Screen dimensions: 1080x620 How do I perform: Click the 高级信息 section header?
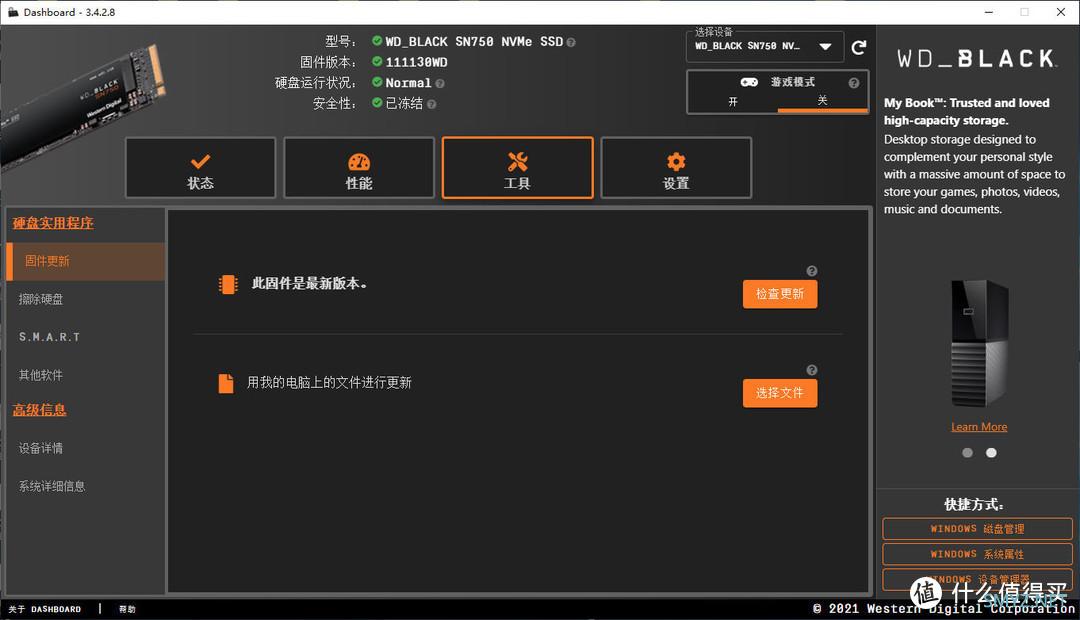coord(39,410)
